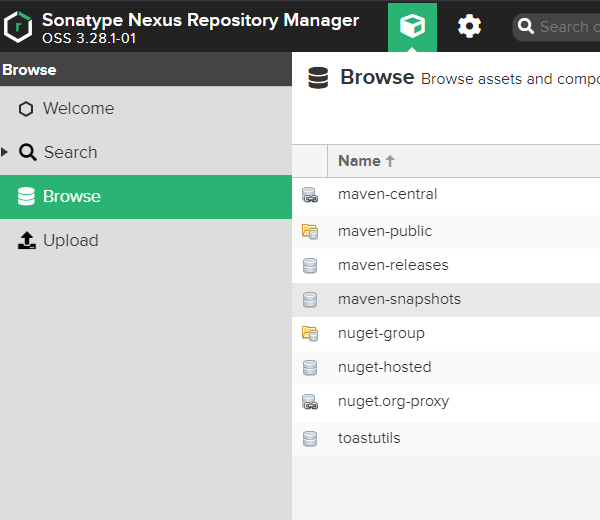Click the nuget-group folder icon
Image resolution: width=600 pixels, height=520 pixels.
pos(310,334)
